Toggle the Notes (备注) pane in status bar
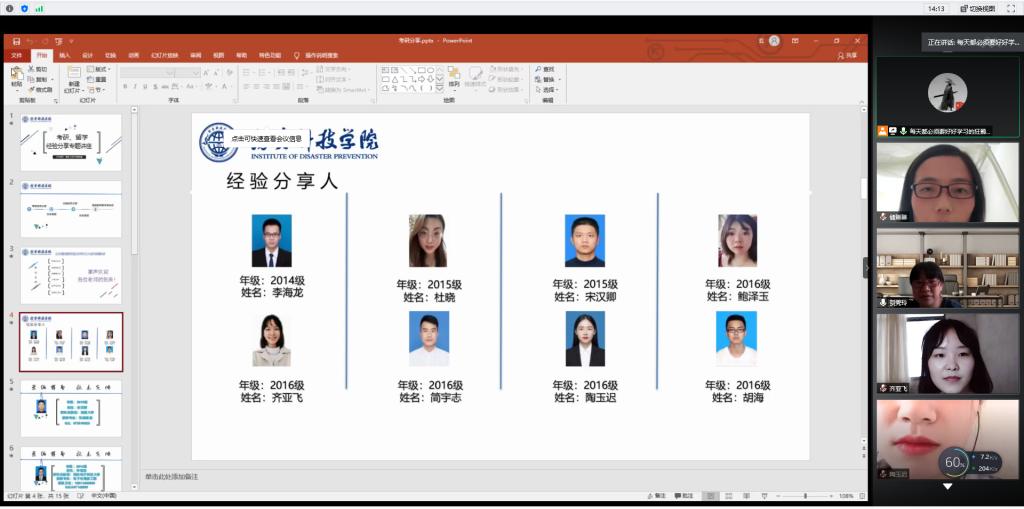Screen dimensions: 1024x509 (x=655, y=496)
